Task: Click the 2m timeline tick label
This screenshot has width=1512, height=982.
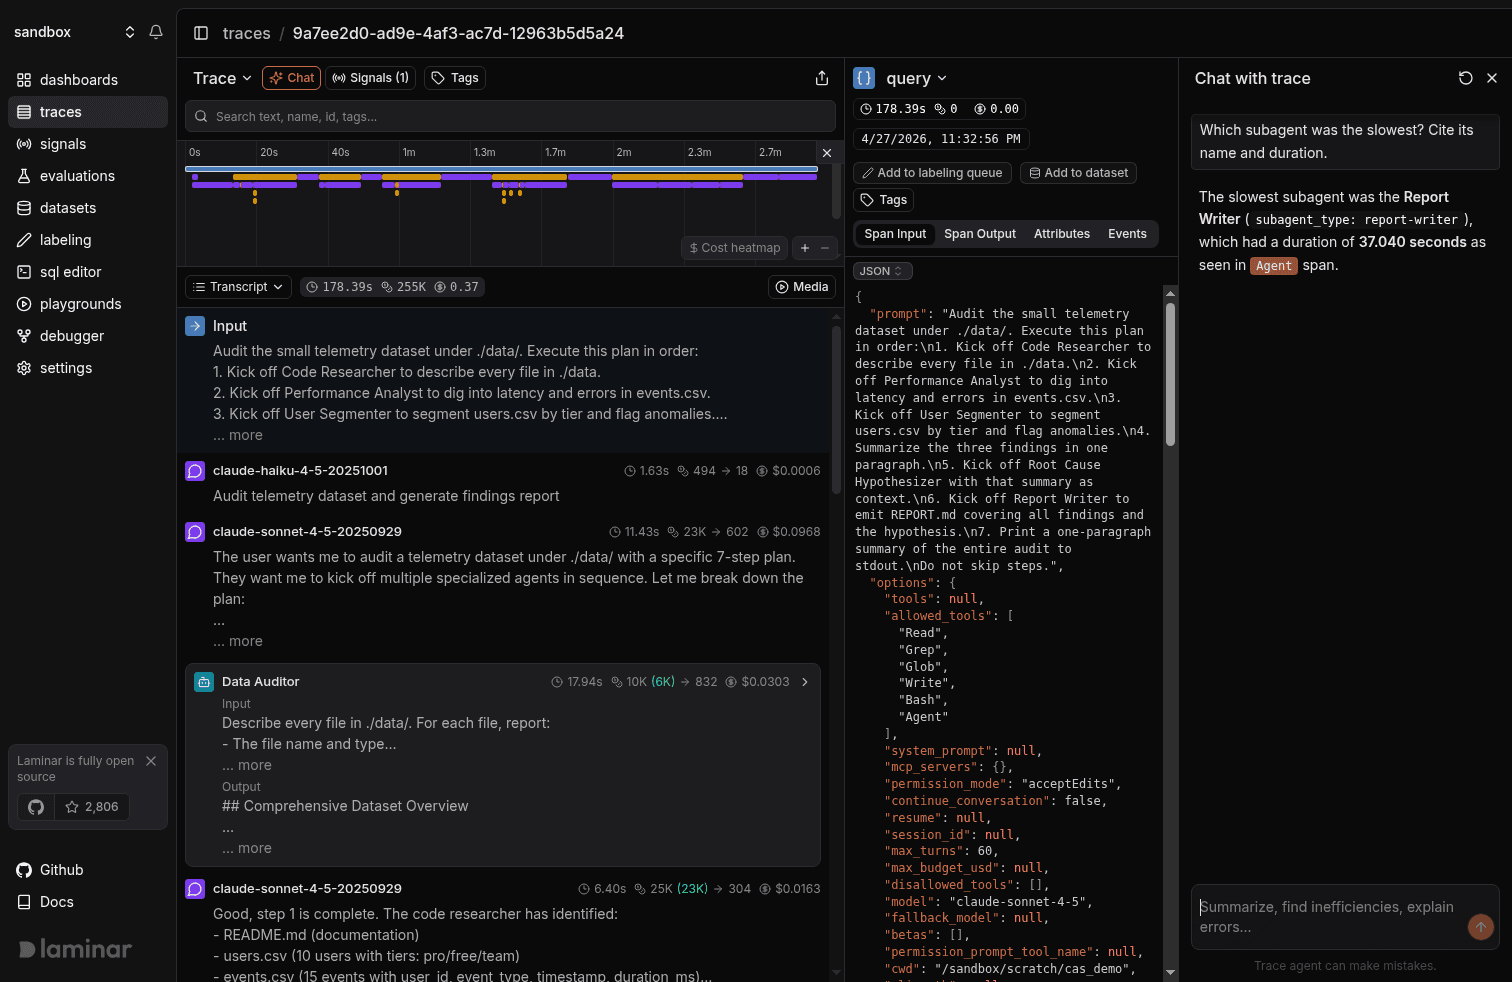Action: (x=624, y=152)
